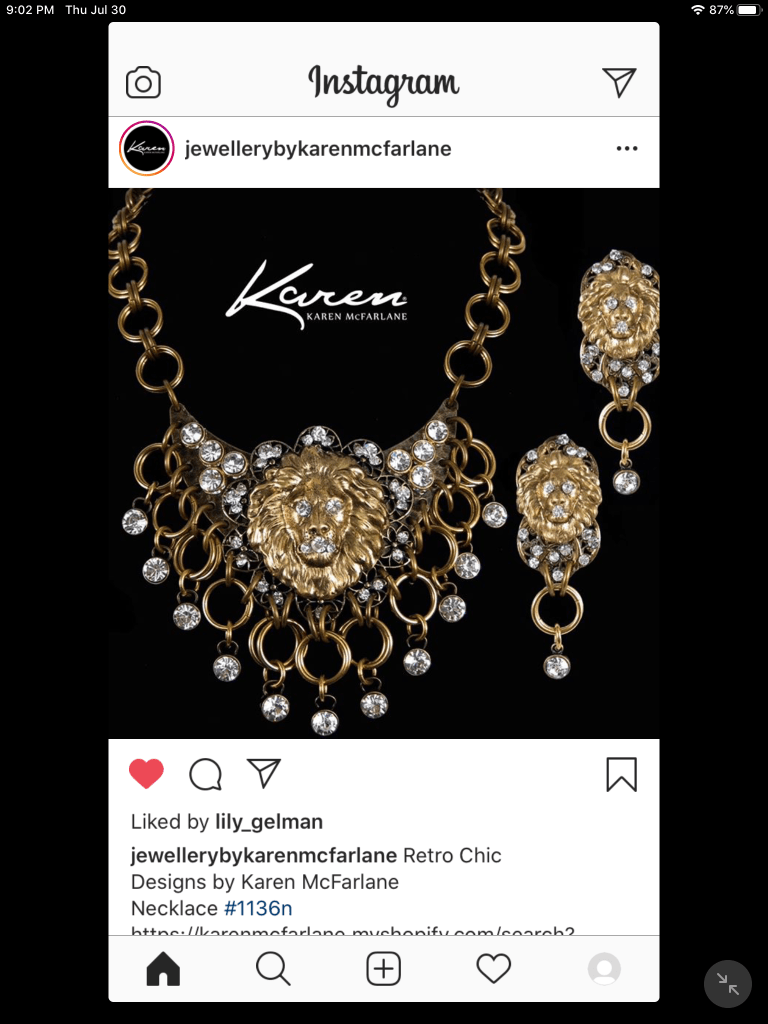Tap the jewellerybykarenmcfarlane profile picture story ring
Screen dimensions: 768x1024
point(146,148)
